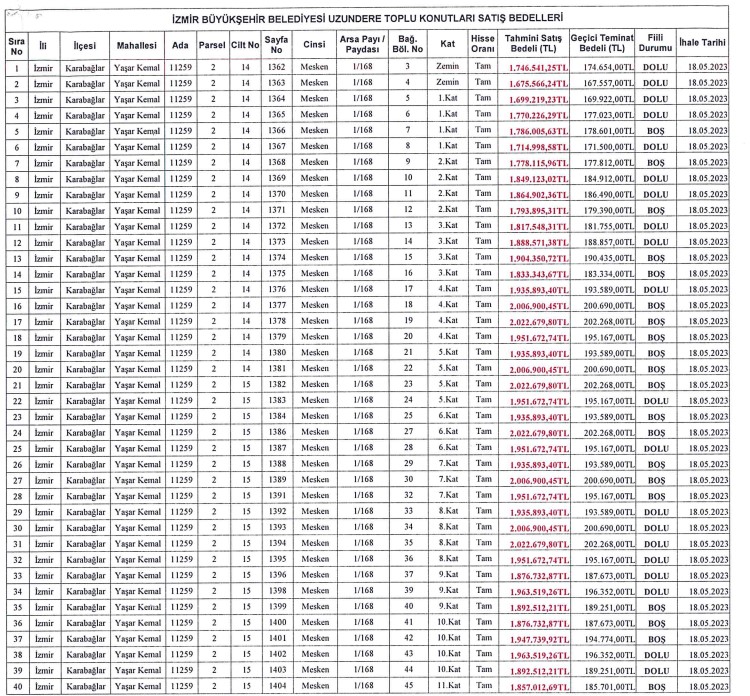Click the sale price 1.746.541,25TL

tap(539, 68)
